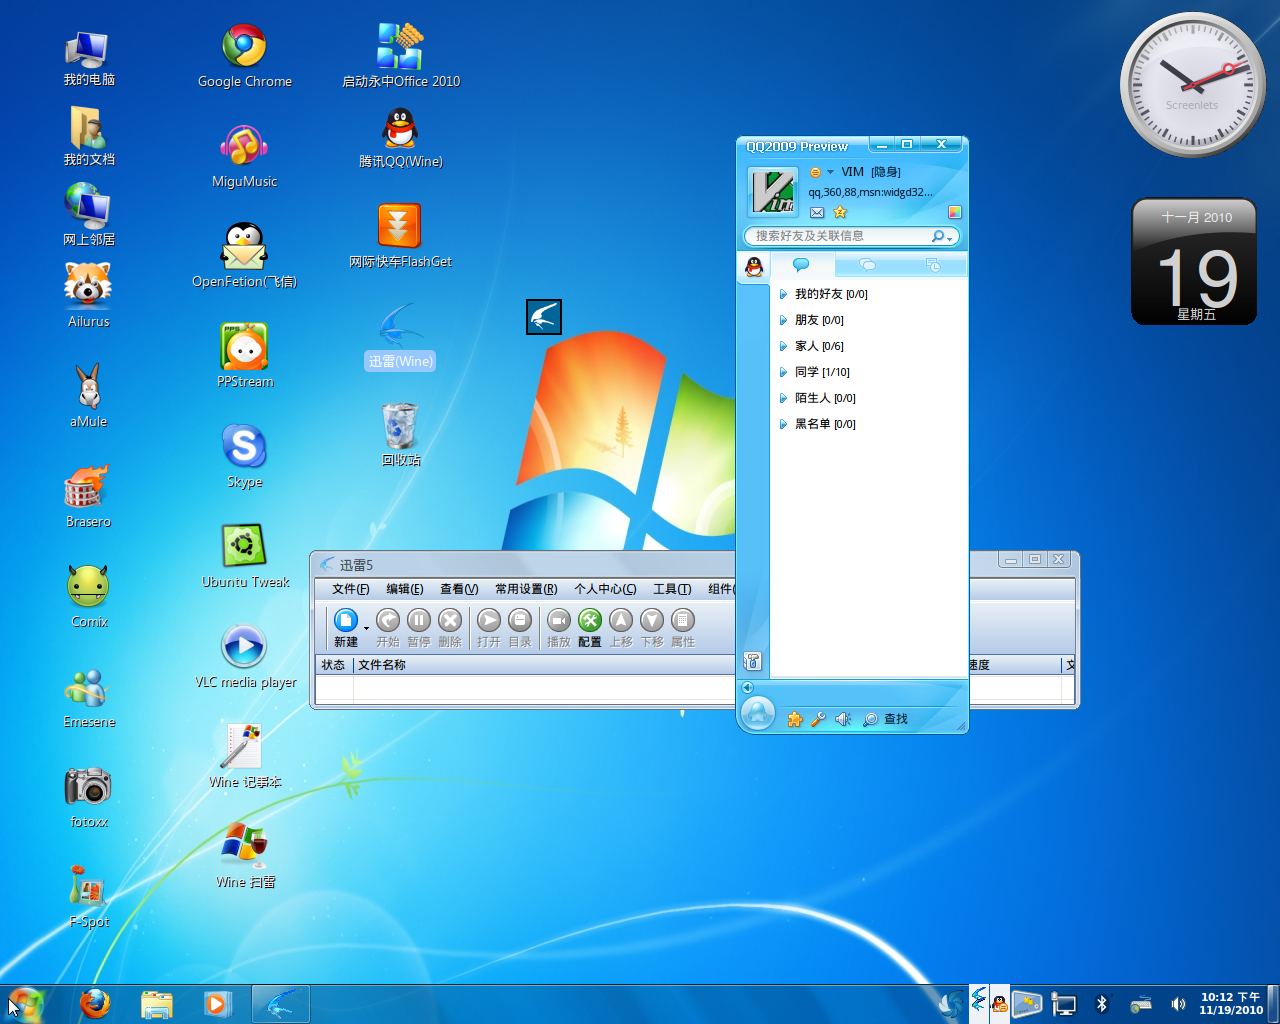
Task: Click the QQ speaker sound icon
Action: [x=843, y=719]
